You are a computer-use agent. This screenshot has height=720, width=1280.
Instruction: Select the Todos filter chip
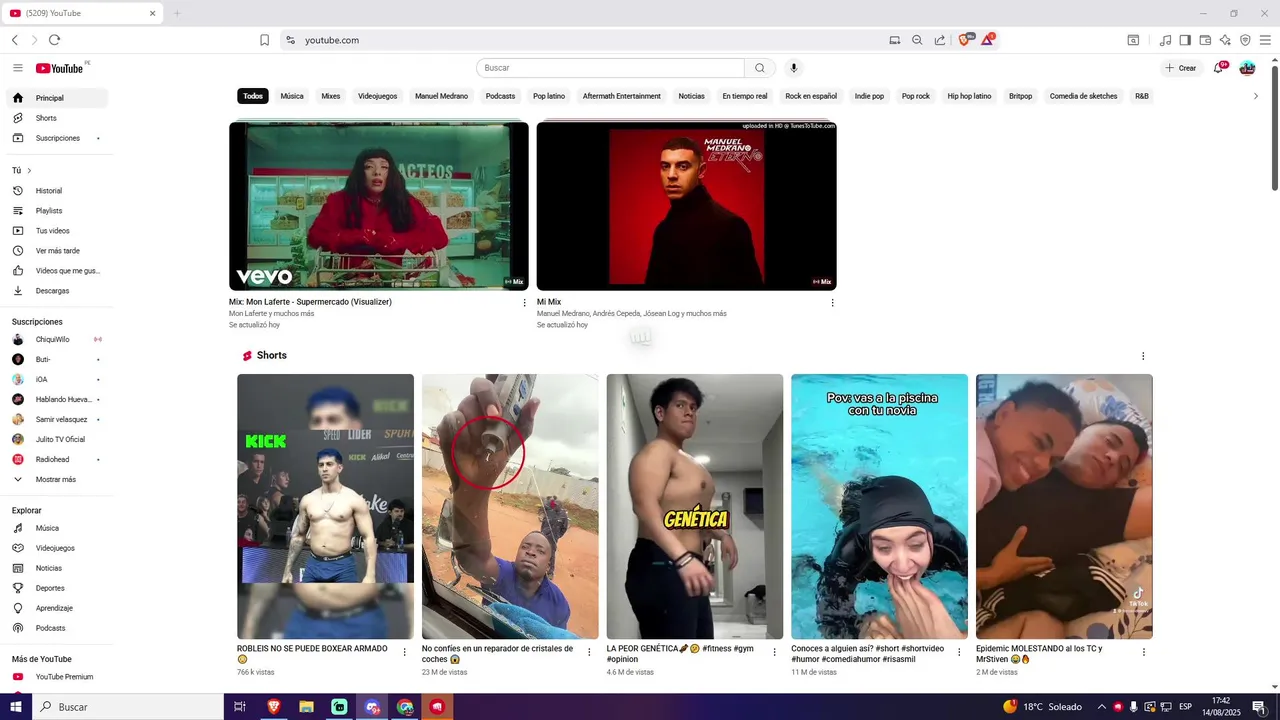tap(253, 96)
